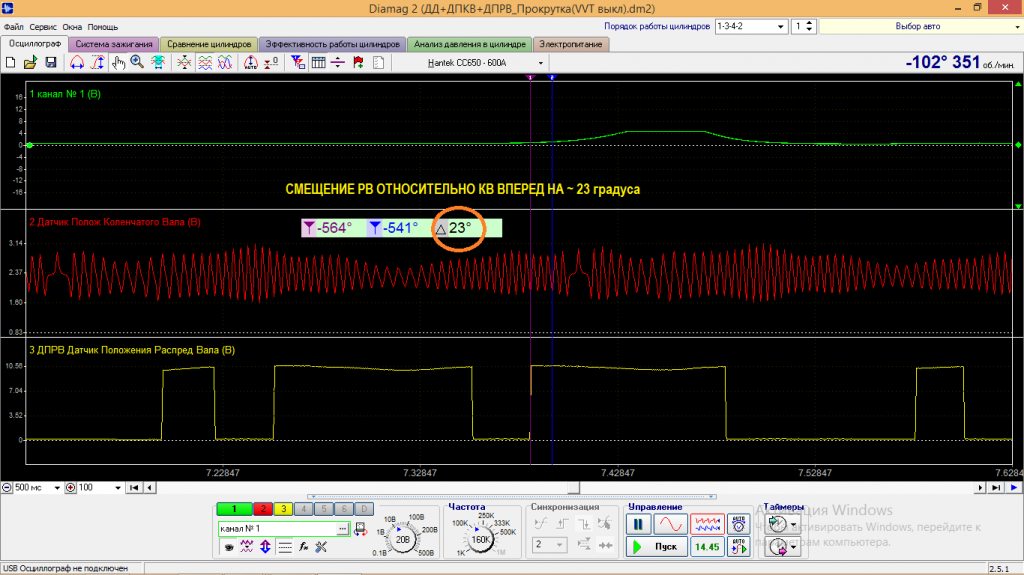Switch to Электропитание tab
Image resolution: width=1024 pixels, height=575 pixels.
[571, 44]
